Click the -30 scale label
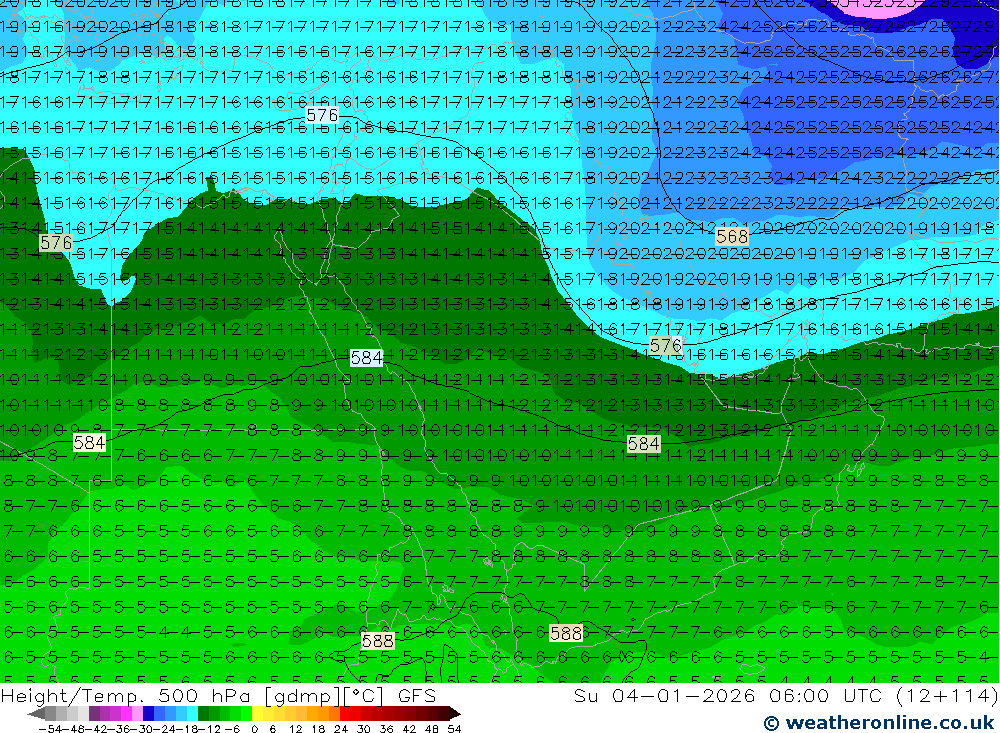Image resolution: width=1000 pixels, height=733 pixels. click(141, 729)
